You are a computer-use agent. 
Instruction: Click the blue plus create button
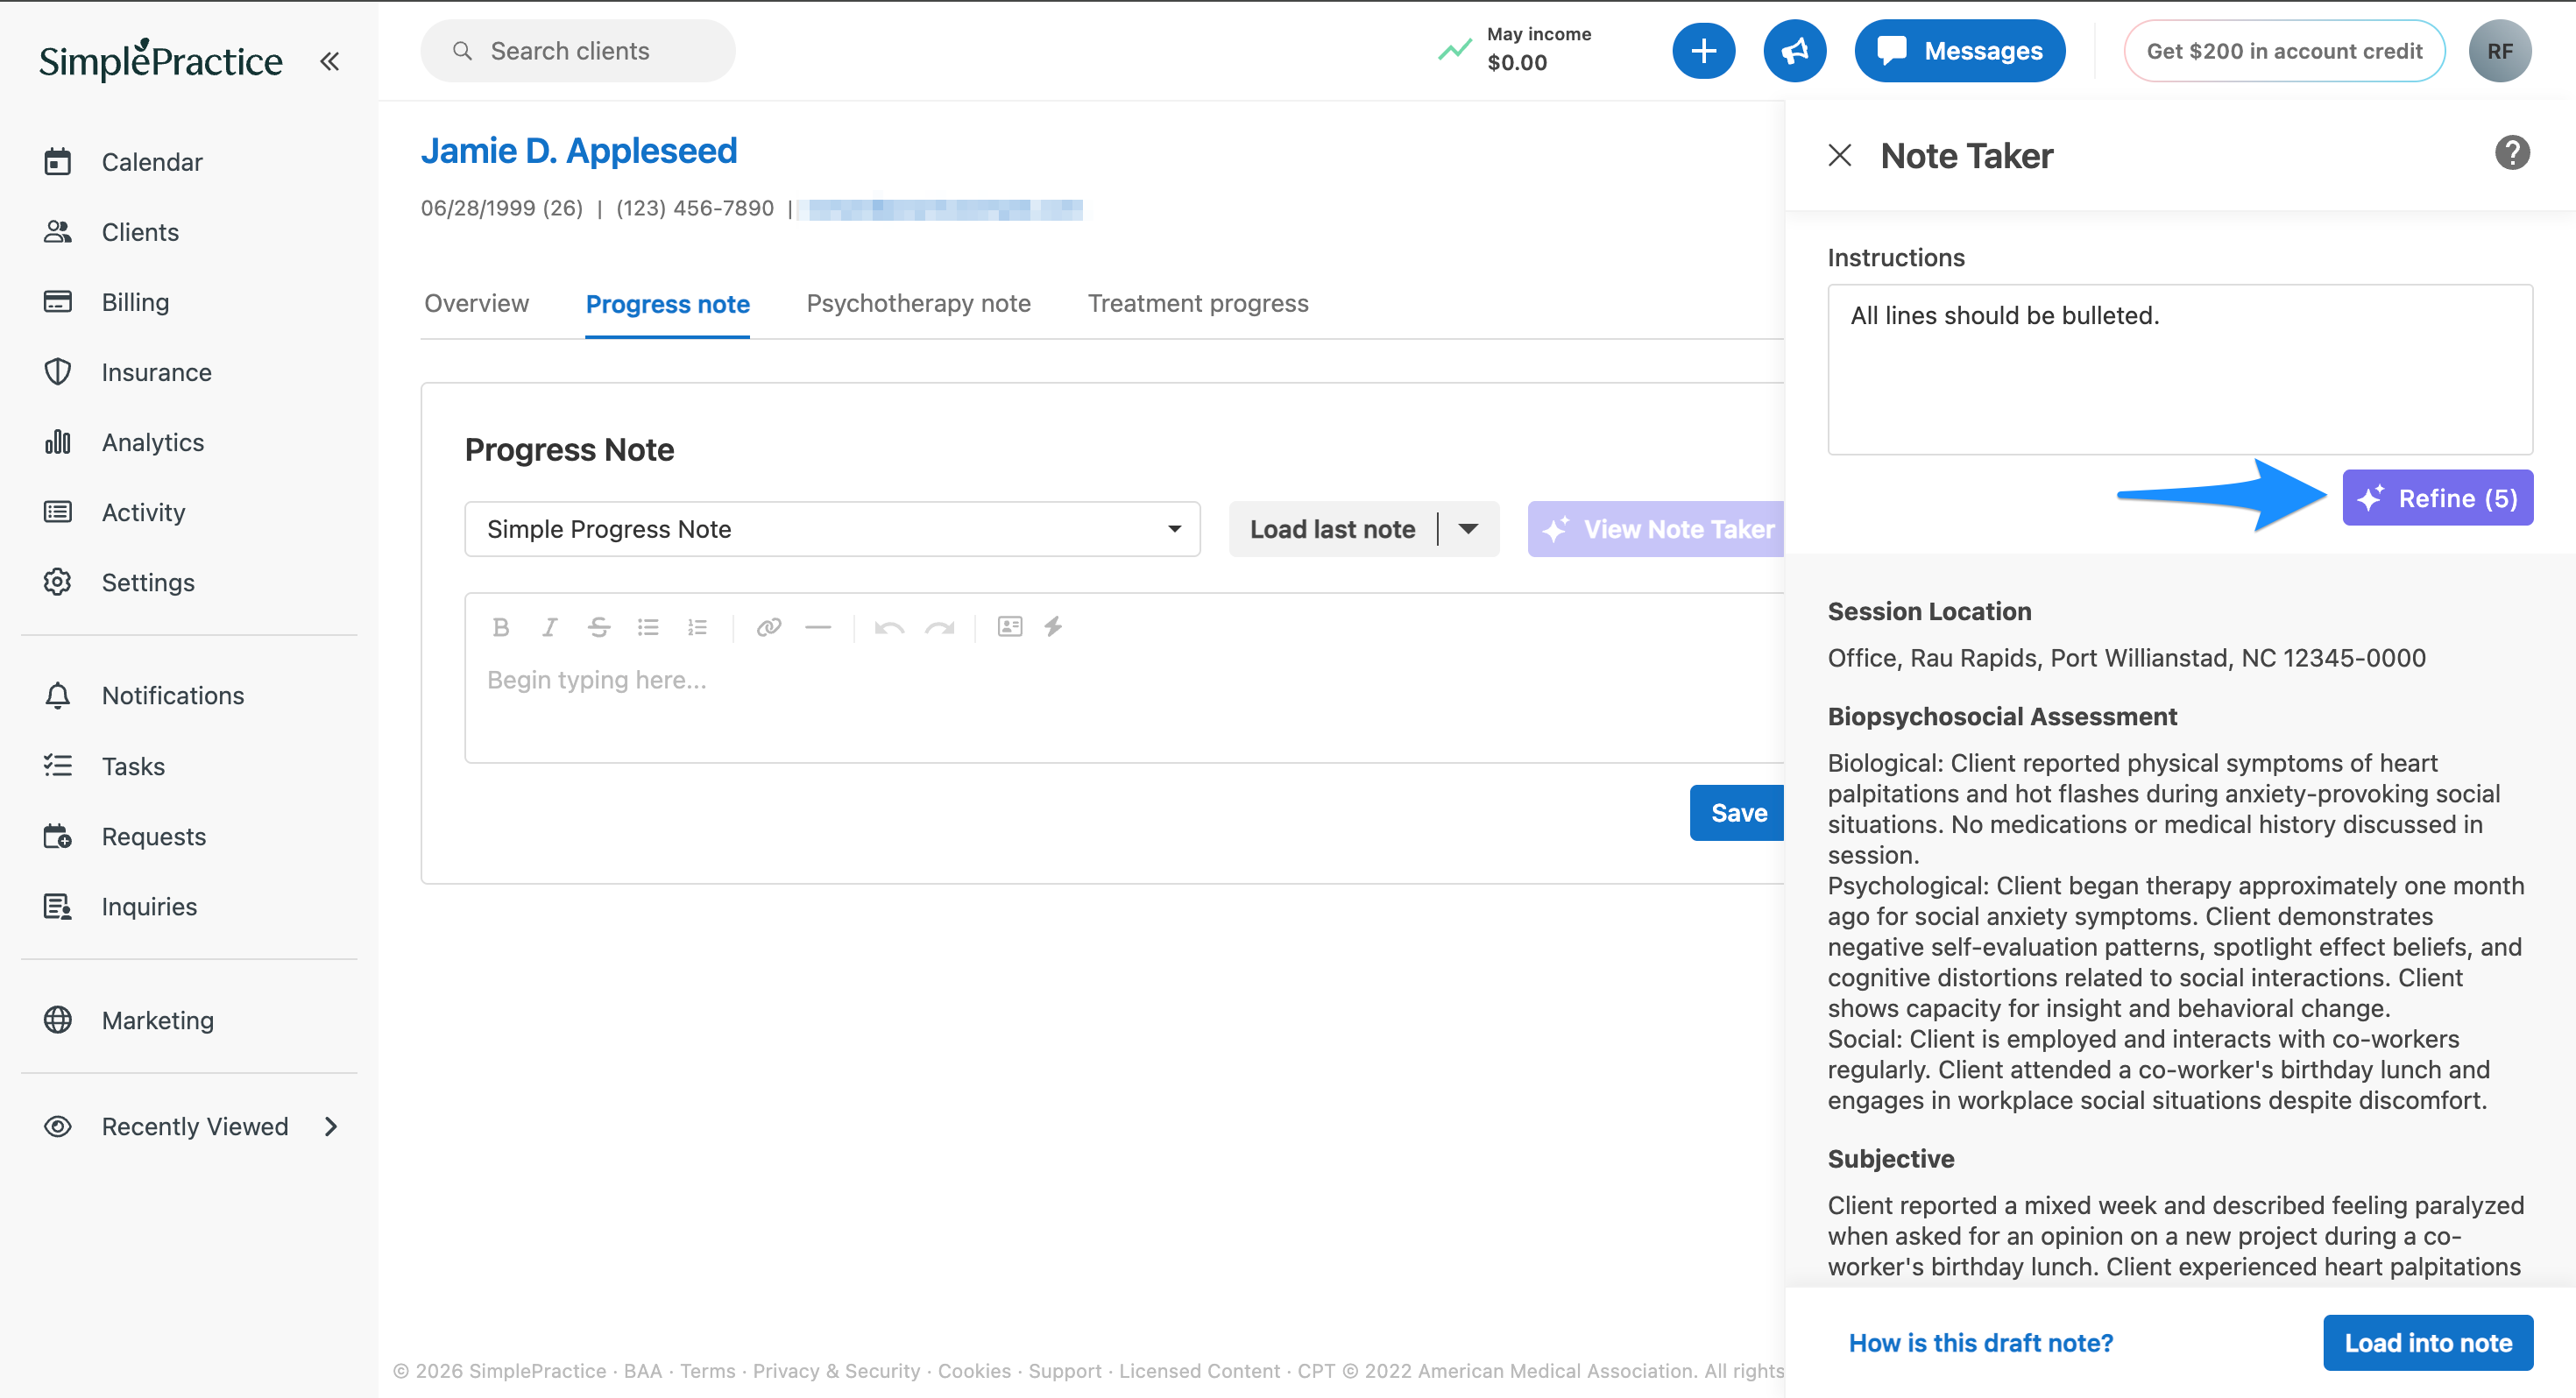pyautogui.click(x=1703, y=51)
